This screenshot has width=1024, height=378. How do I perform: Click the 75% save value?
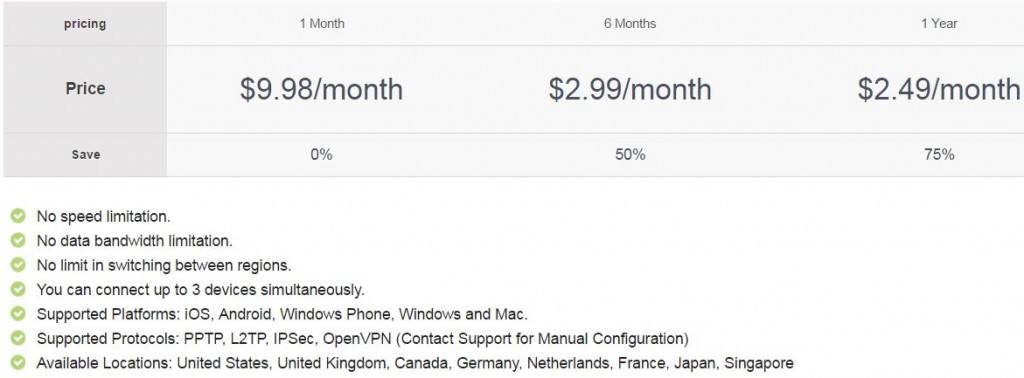click(x=939, y=155)
